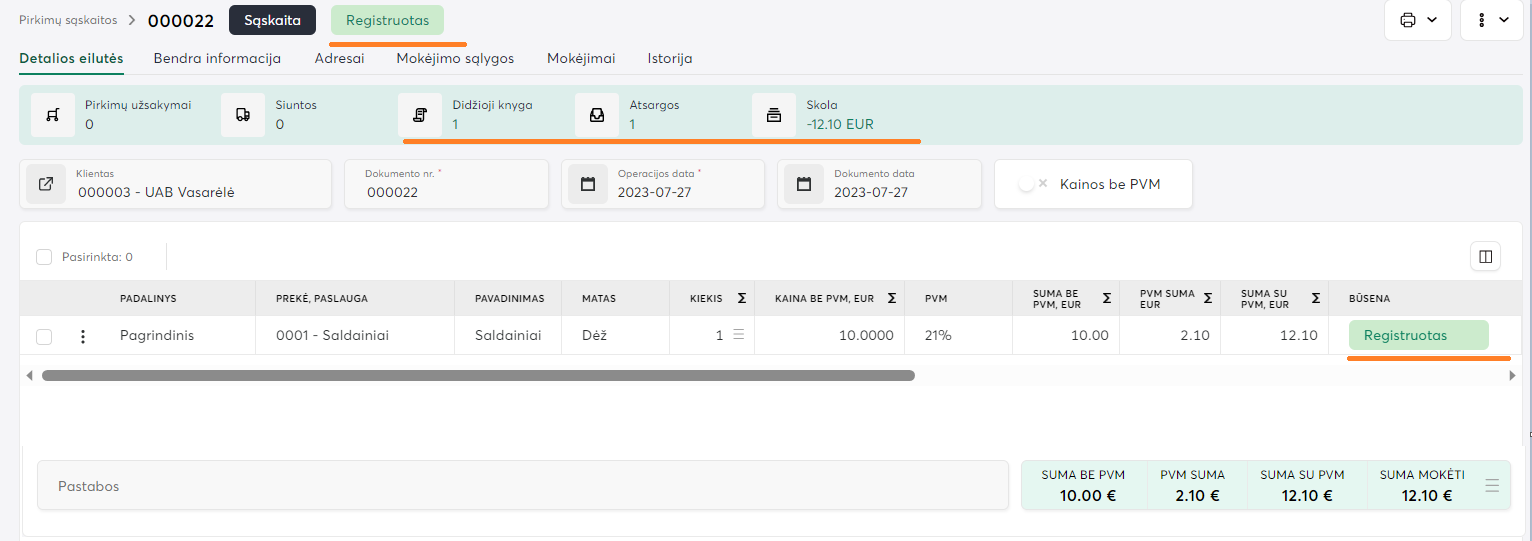The image size is (1532, 541).
Task: Click the Pirkimų sąskaitos breadcrumb link
Action: pyautogui.click(x=68, y=20)
